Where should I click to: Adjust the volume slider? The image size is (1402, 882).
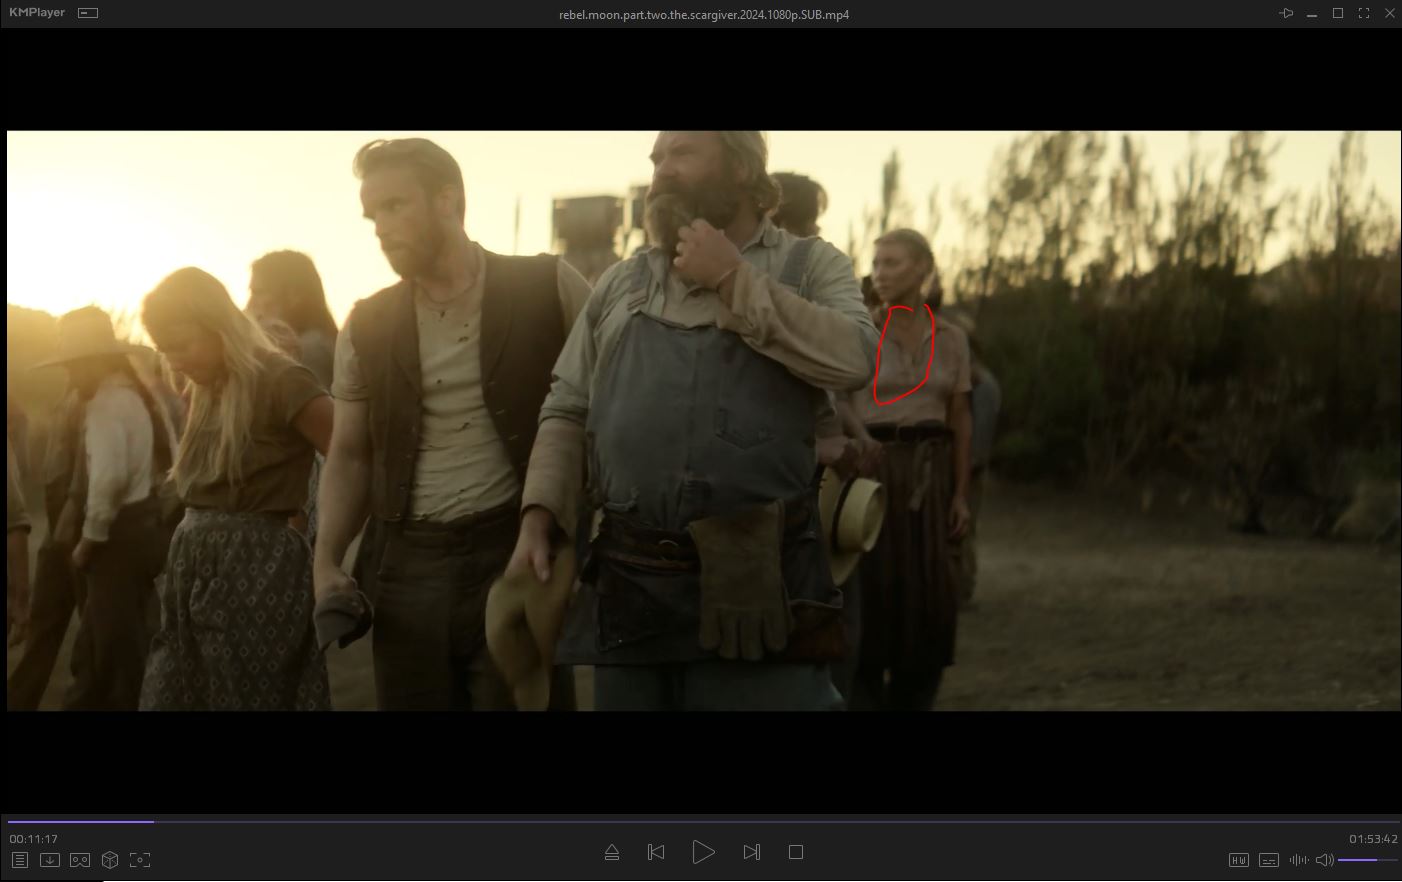pyautogui.click(x=1366, y=860)
